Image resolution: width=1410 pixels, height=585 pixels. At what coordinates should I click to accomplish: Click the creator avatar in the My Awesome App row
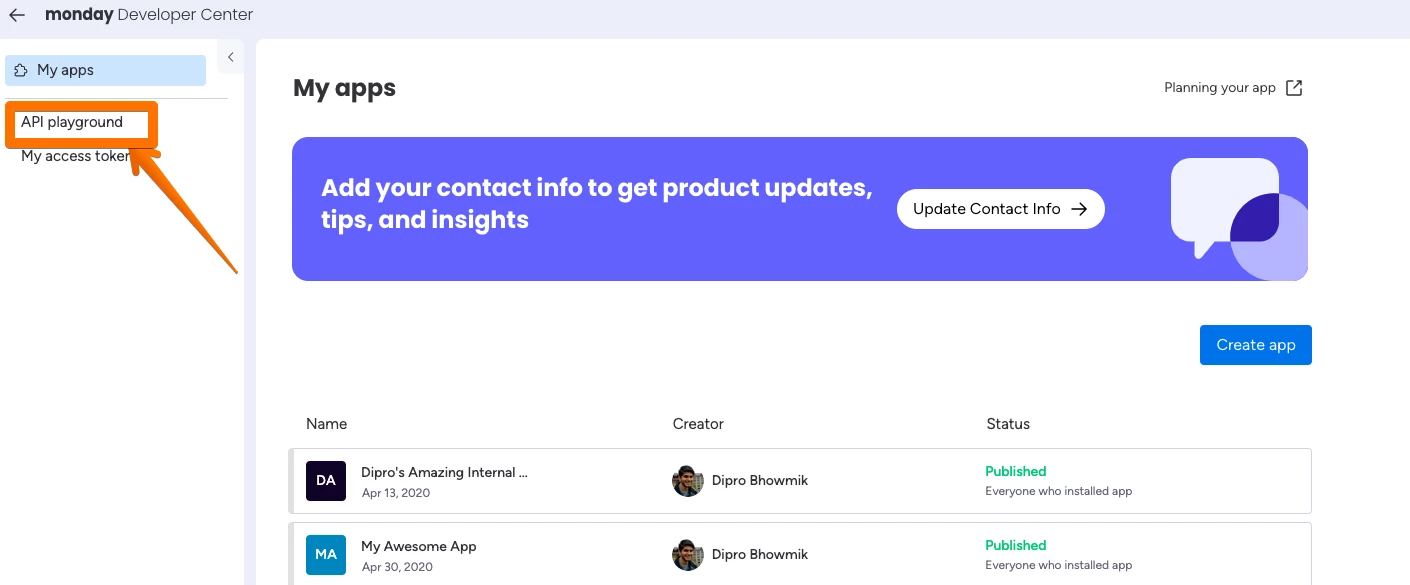pyautogui.click(x=688, y=555)
